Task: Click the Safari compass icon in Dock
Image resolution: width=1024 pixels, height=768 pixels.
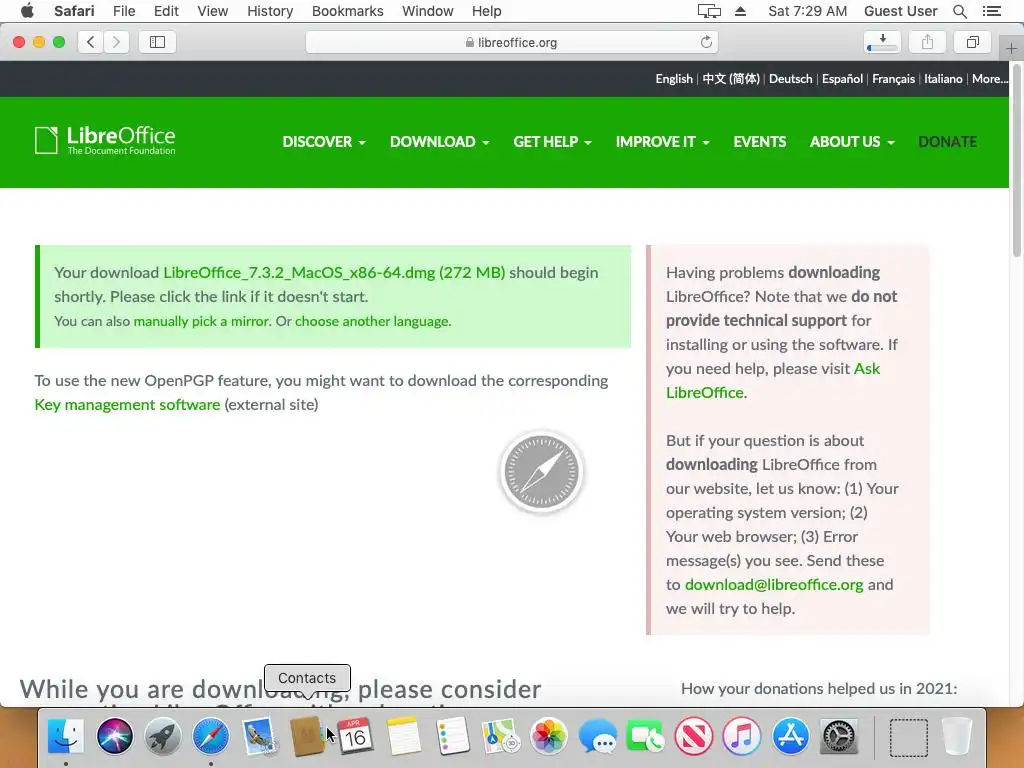Action: [x=211, y=736]
